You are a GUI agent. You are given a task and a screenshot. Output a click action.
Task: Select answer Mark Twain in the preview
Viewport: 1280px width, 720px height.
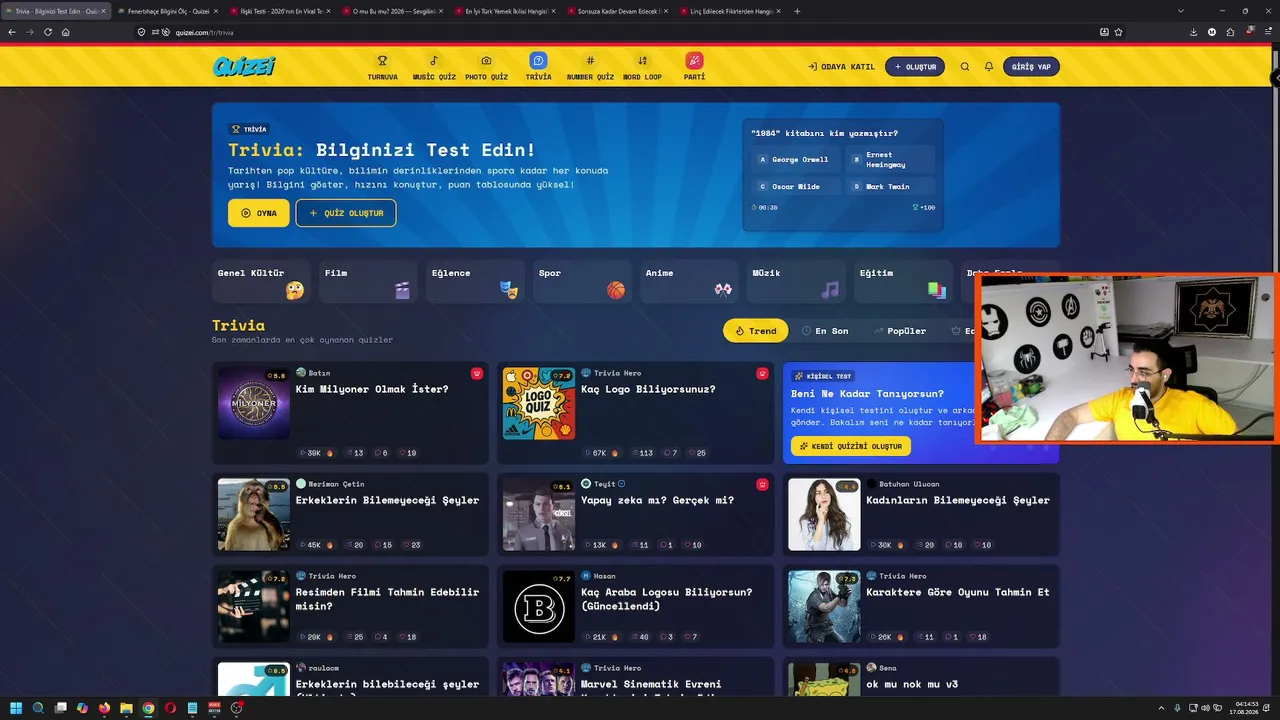click(x=890, y=186)
